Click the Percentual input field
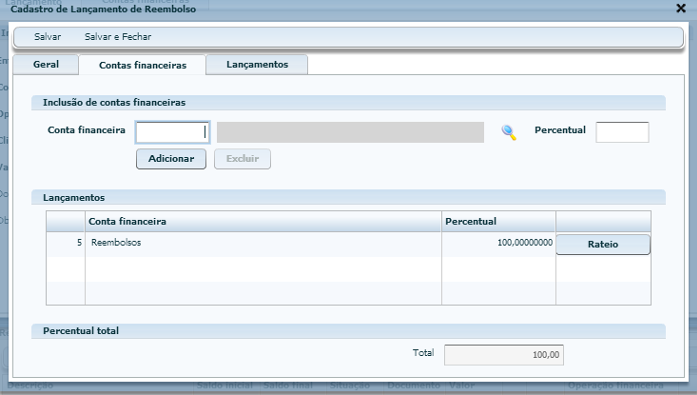The width and height of the screenshot is (697, 395). point(622,132)
